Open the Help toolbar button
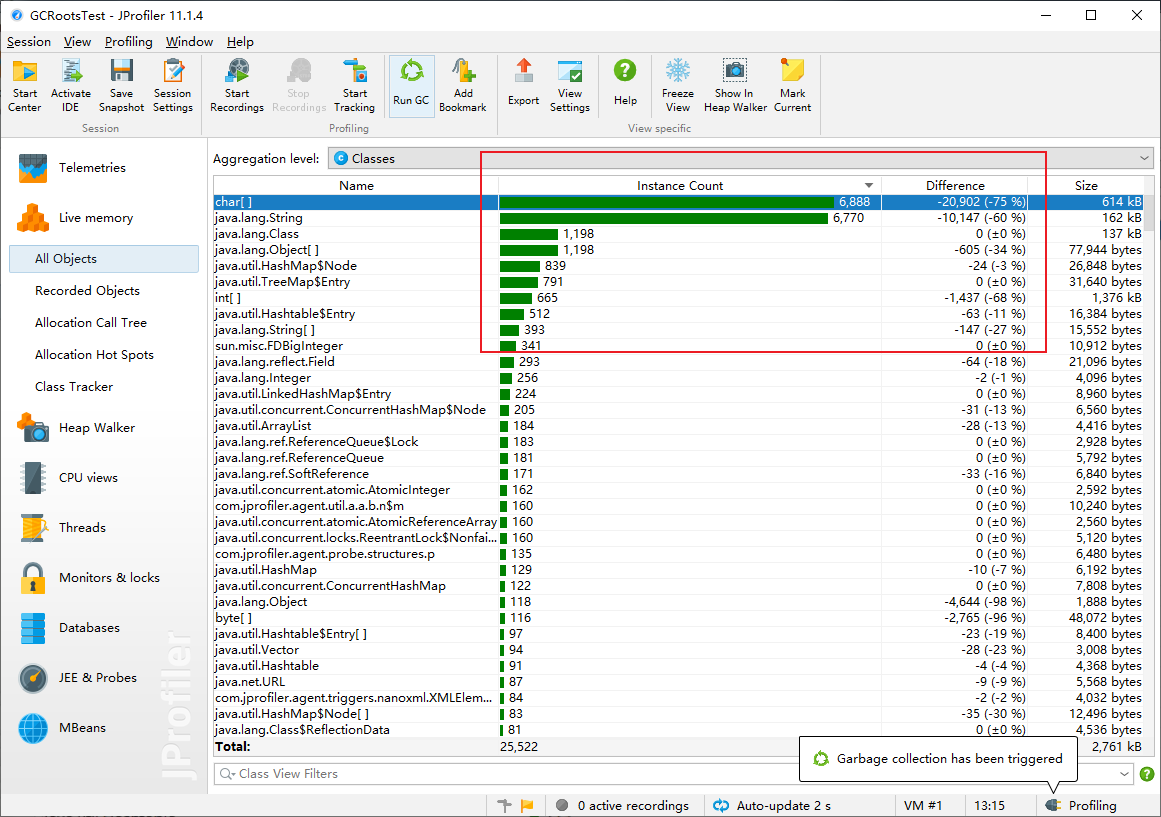Viewport: 1161px width, 817px height. [x=625, y=83]
